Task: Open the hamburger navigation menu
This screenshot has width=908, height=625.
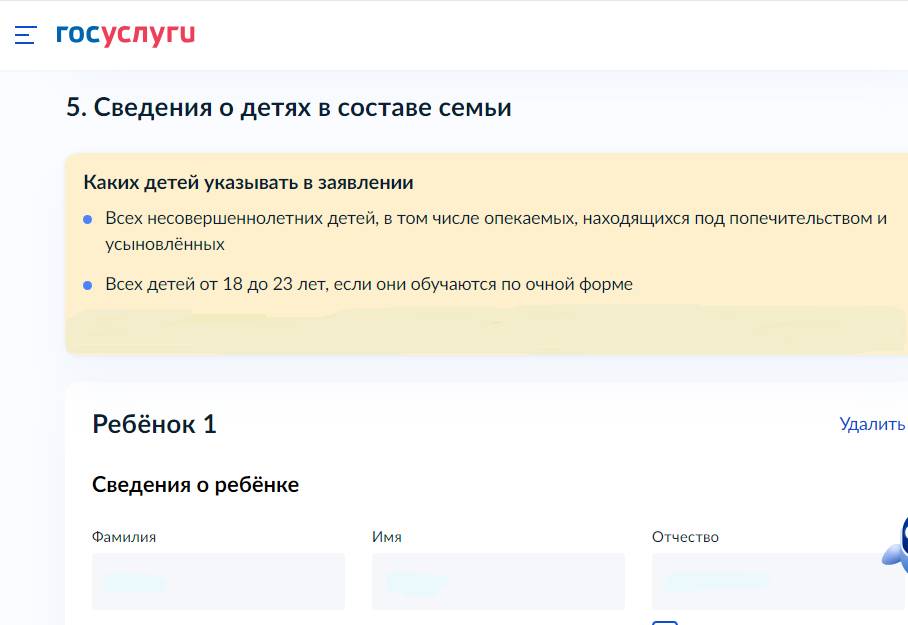Action: click(x=23, y=35)
